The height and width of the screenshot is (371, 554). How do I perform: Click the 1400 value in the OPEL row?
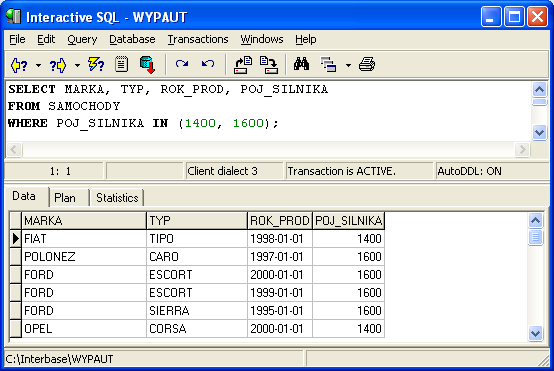click(x=349, y=329)
